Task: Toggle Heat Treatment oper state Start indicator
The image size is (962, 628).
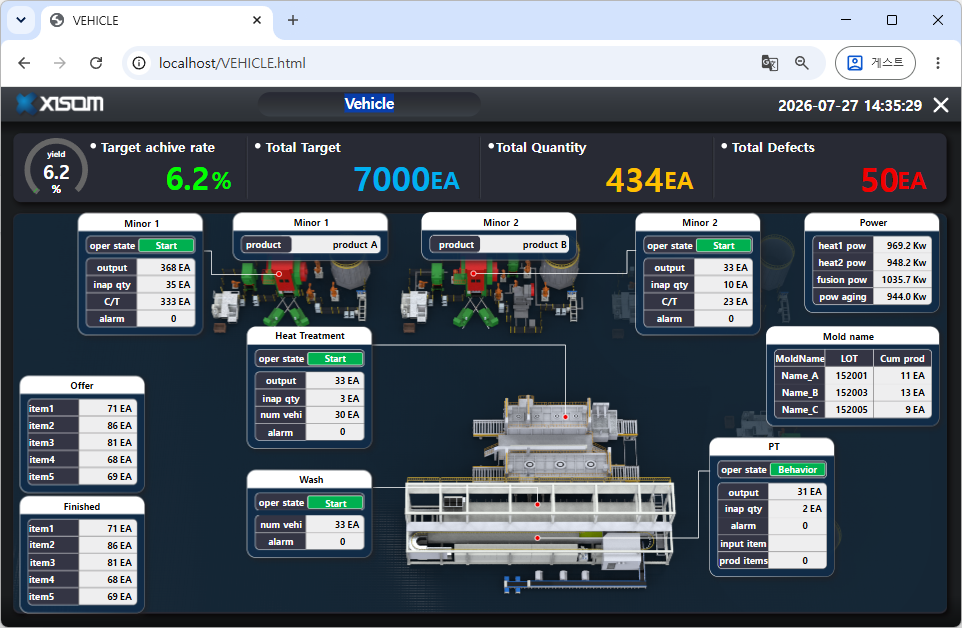Action: coord(335,359)
